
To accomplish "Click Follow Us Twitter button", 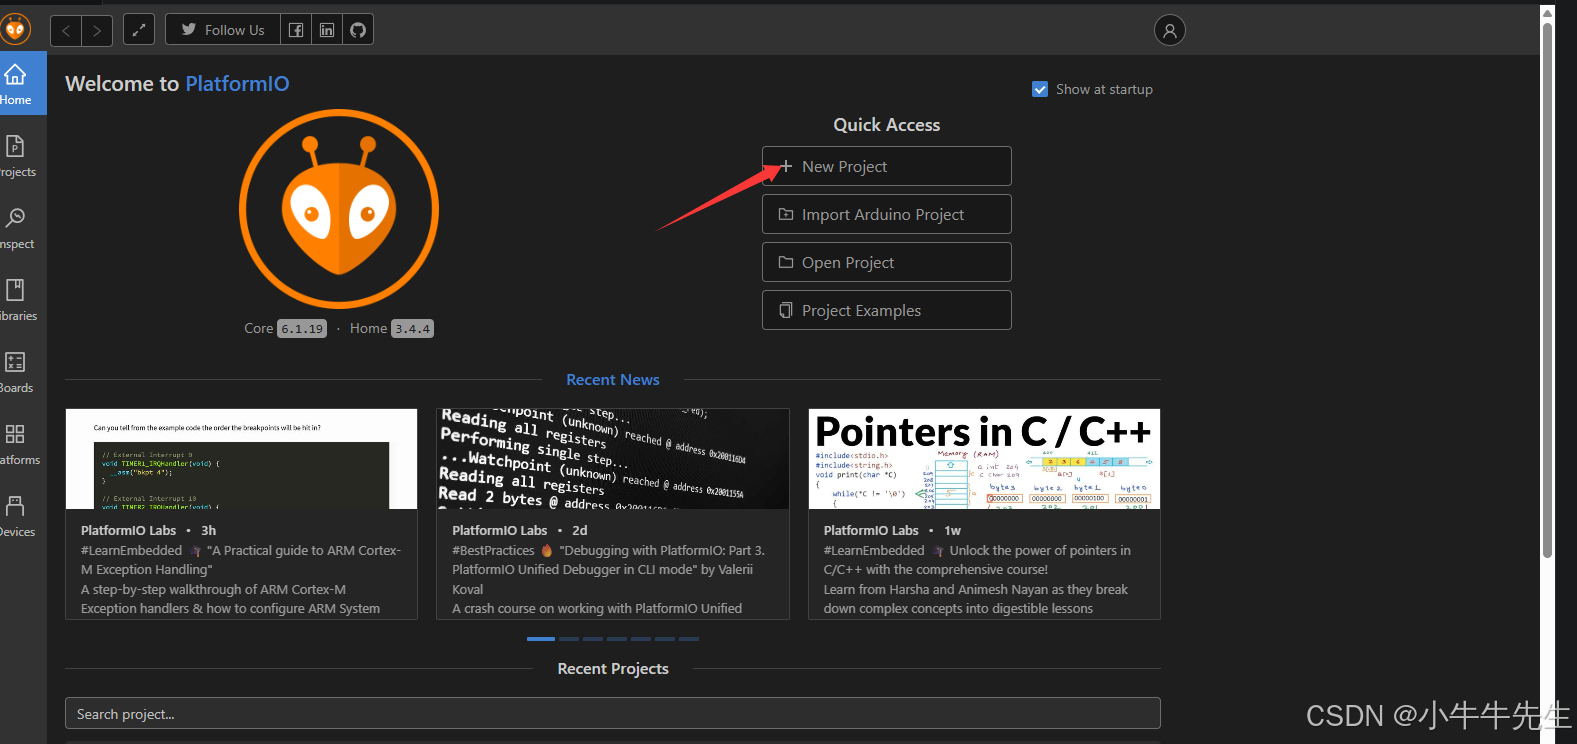I will (223, 30).
